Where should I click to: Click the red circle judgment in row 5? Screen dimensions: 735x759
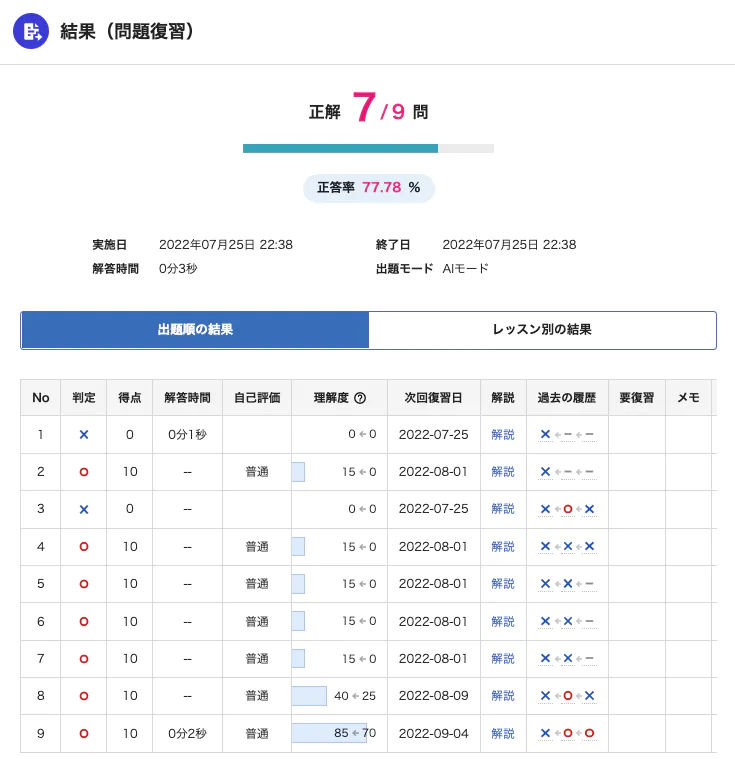(x=84, y=584)
